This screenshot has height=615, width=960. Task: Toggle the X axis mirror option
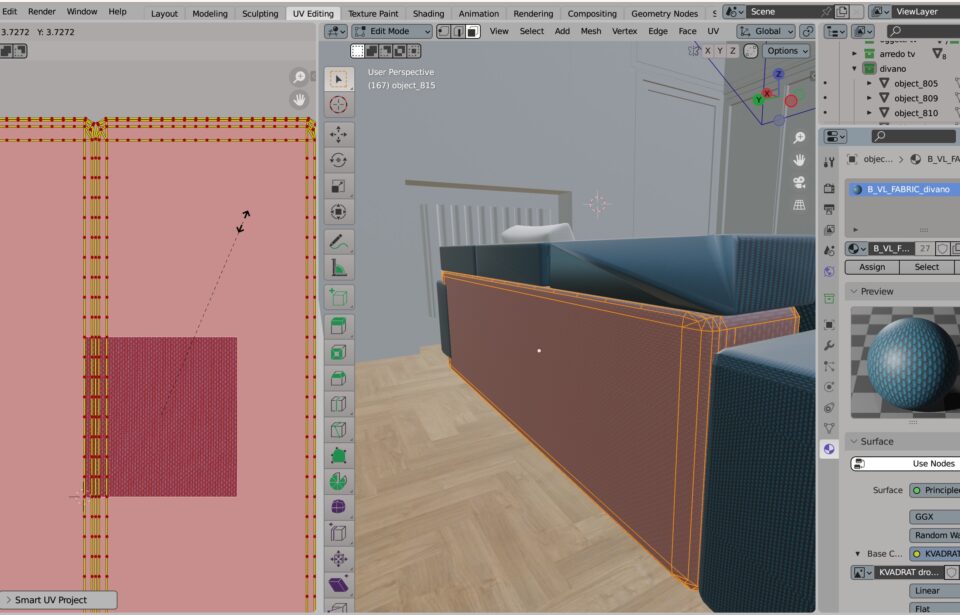tap(708, 50)
